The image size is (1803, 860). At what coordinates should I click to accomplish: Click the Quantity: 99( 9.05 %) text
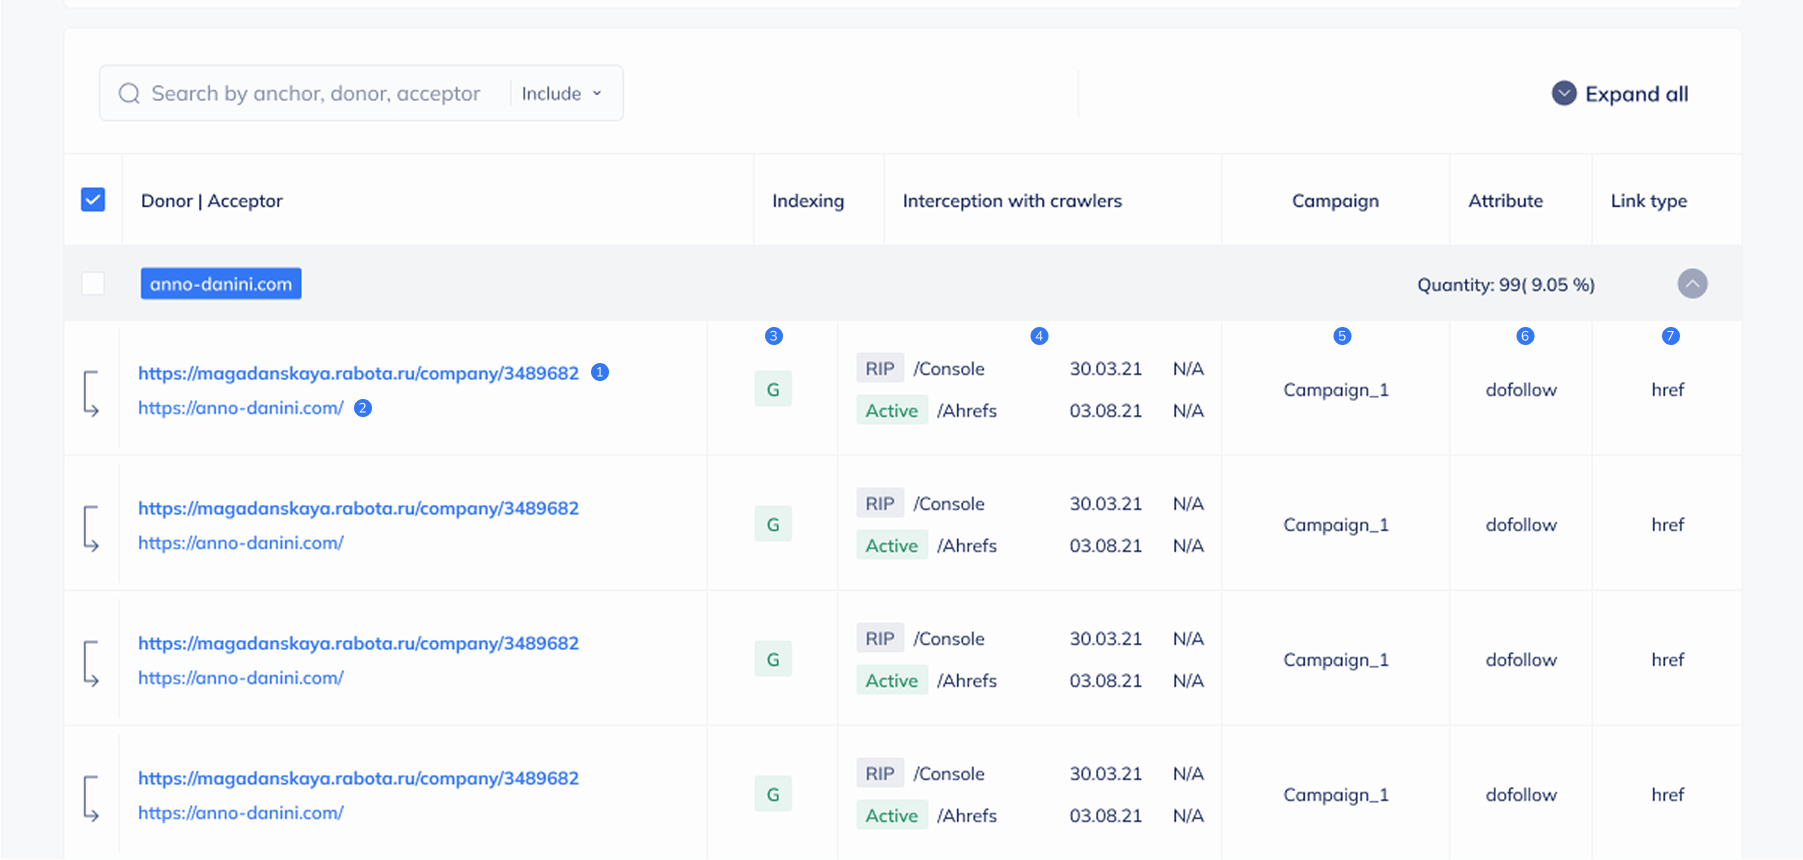[x=1506, y=285]
